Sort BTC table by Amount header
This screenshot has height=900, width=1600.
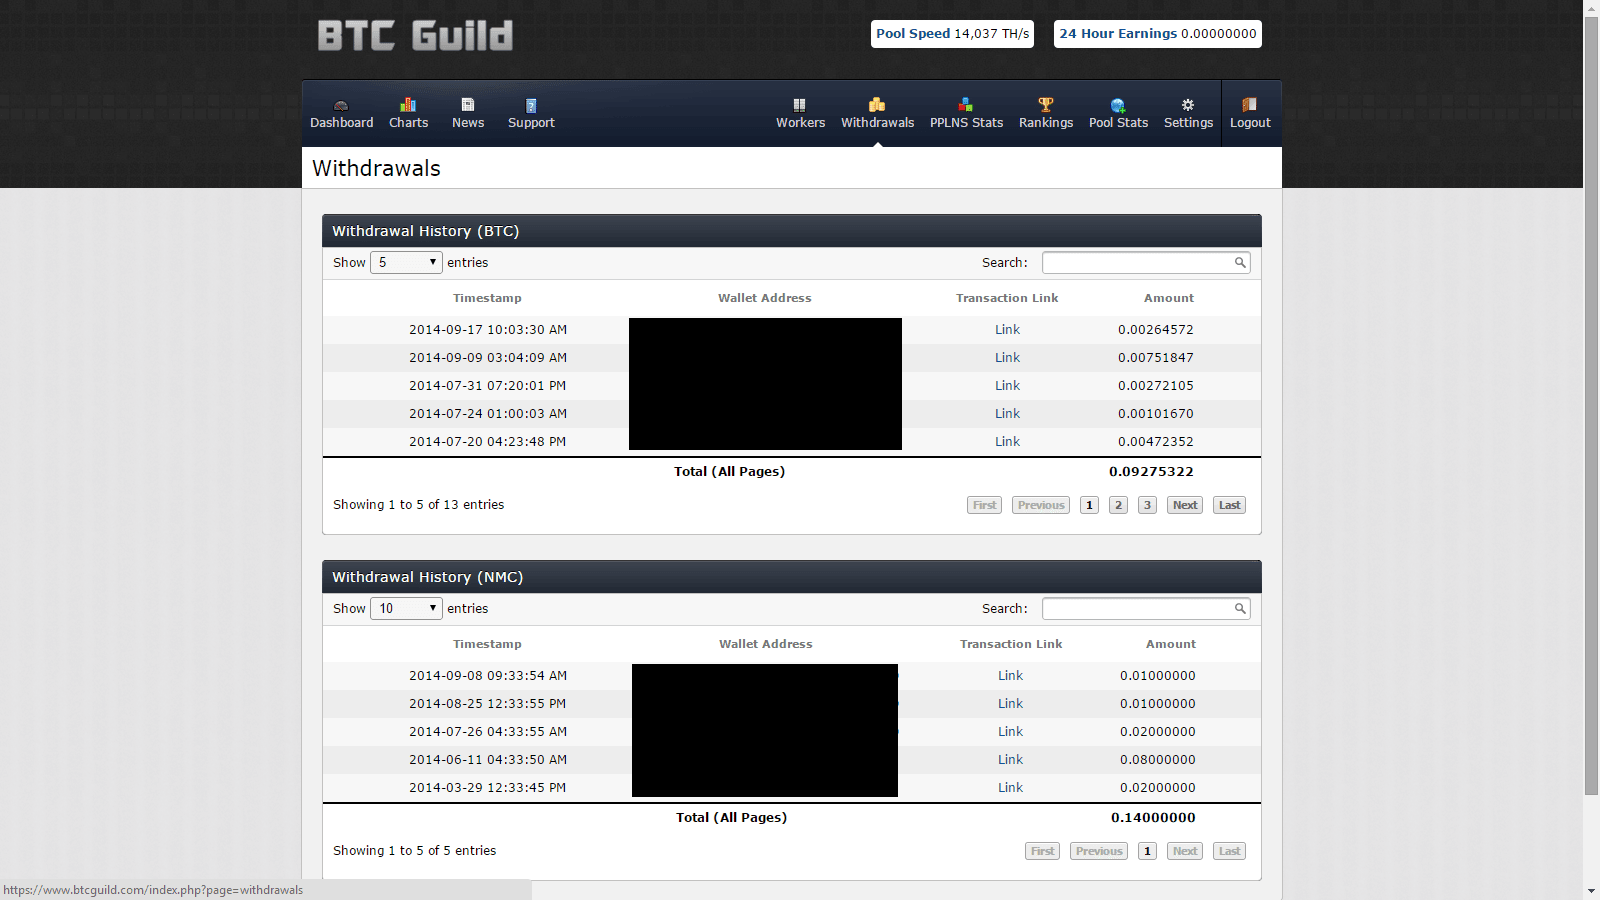point(1169,298)
